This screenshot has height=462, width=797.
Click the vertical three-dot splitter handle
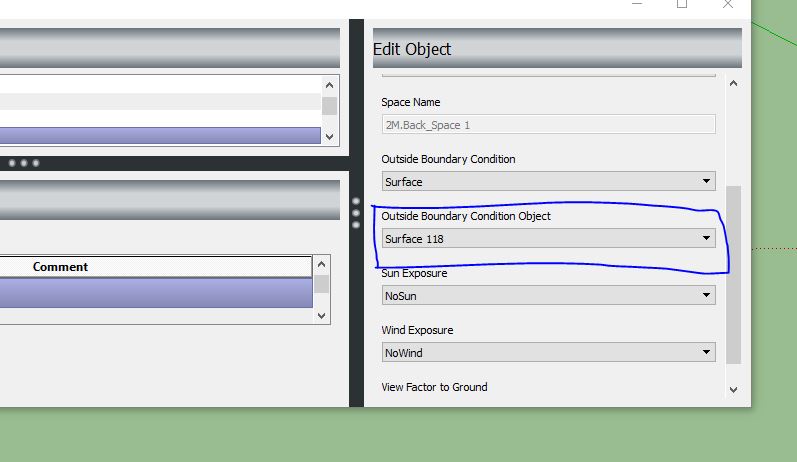(356, 213)
